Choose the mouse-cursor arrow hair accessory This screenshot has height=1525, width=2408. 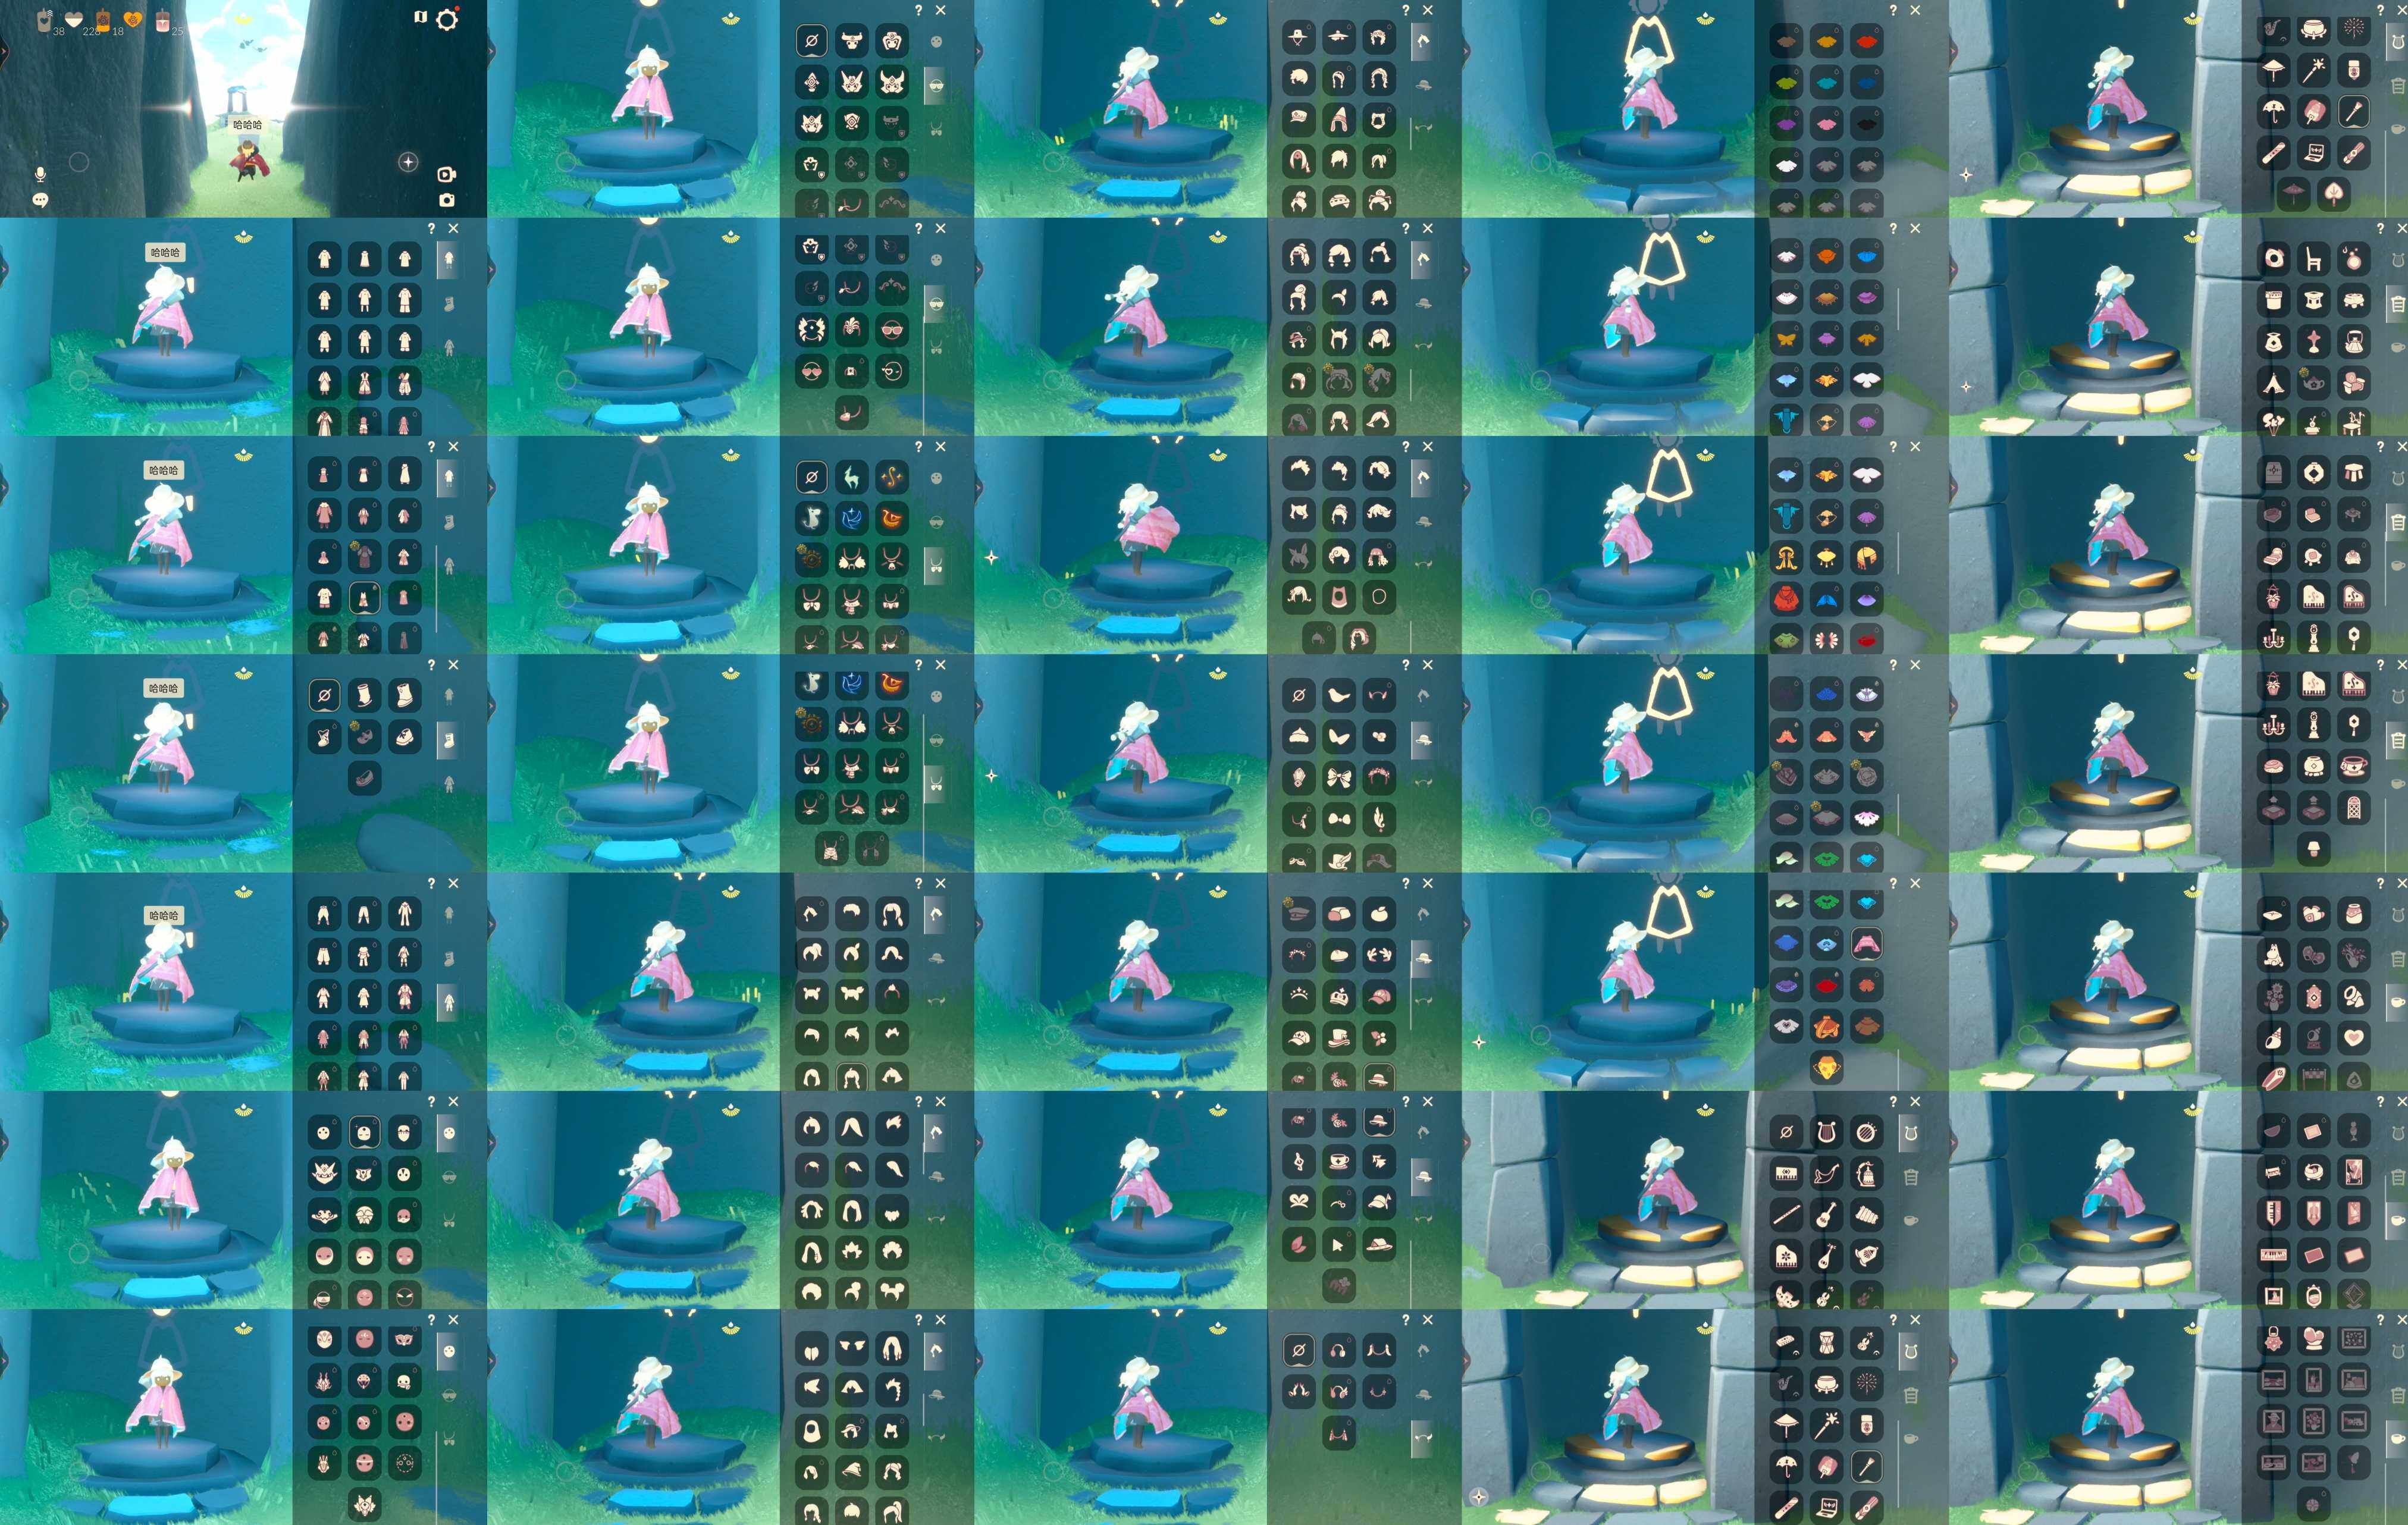coord(1338,1245)
